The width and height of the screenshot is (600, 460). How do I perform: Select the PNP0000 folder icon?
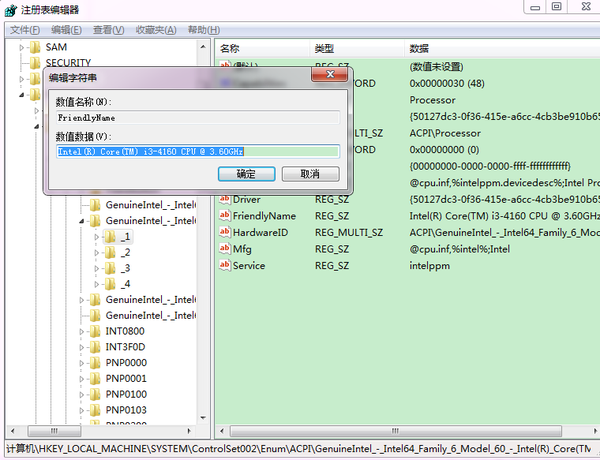tap(95, 362)
